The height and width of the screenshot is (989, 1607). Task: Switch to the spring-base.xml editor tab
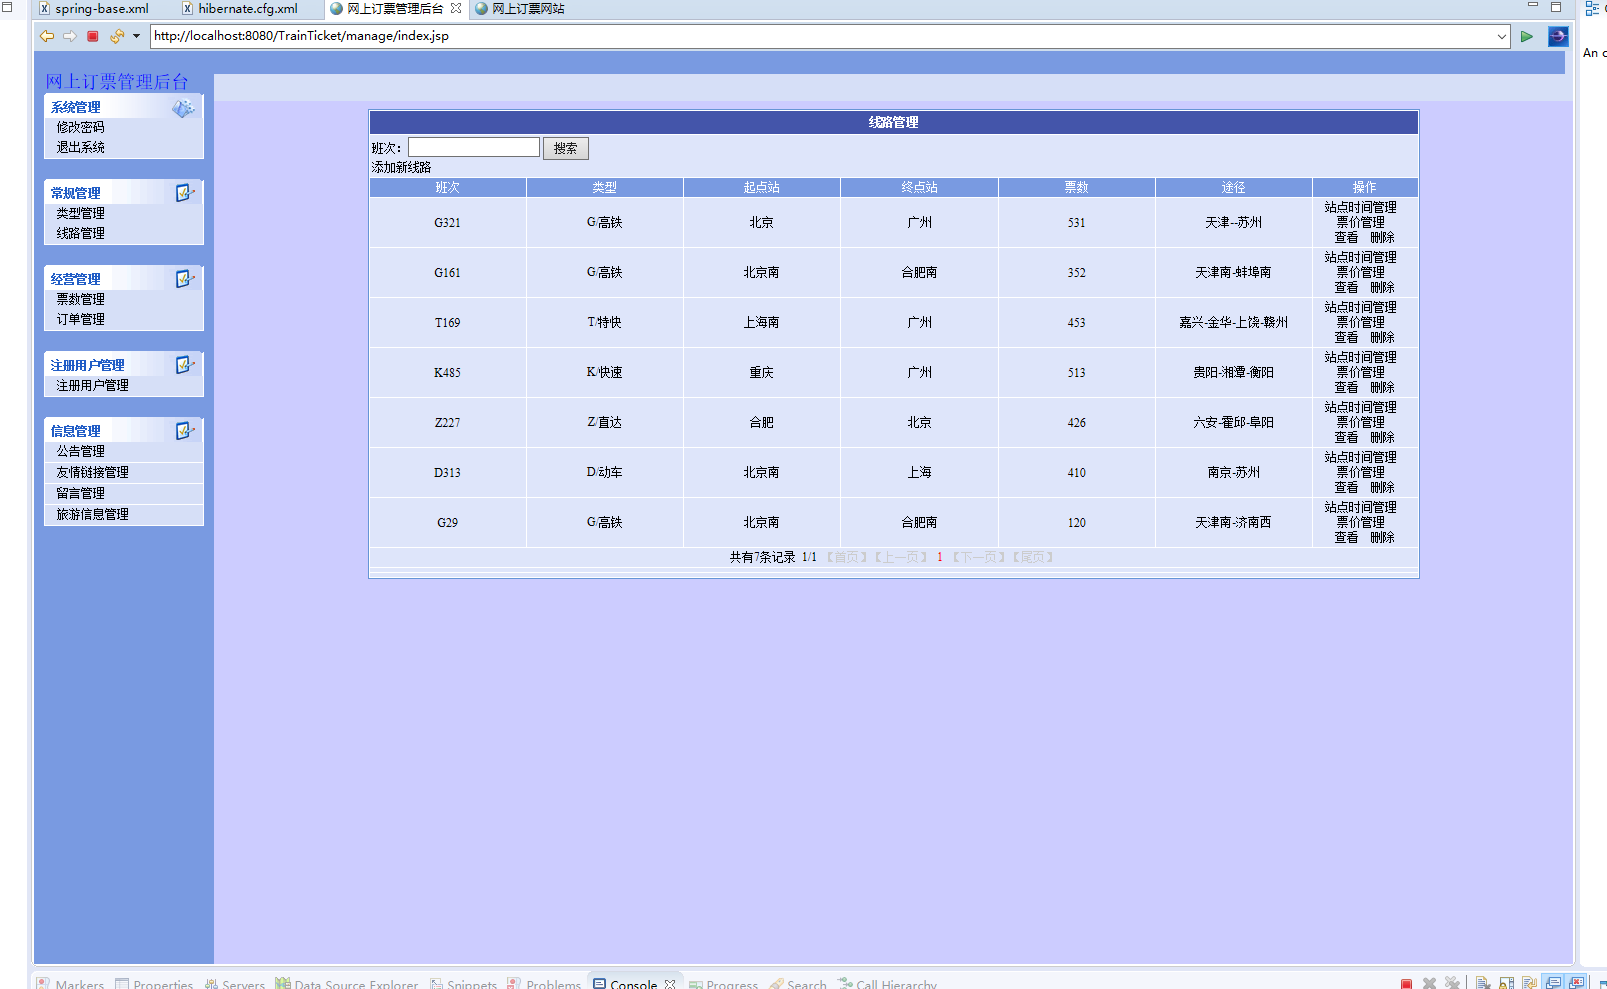click(x=94, y=8)
